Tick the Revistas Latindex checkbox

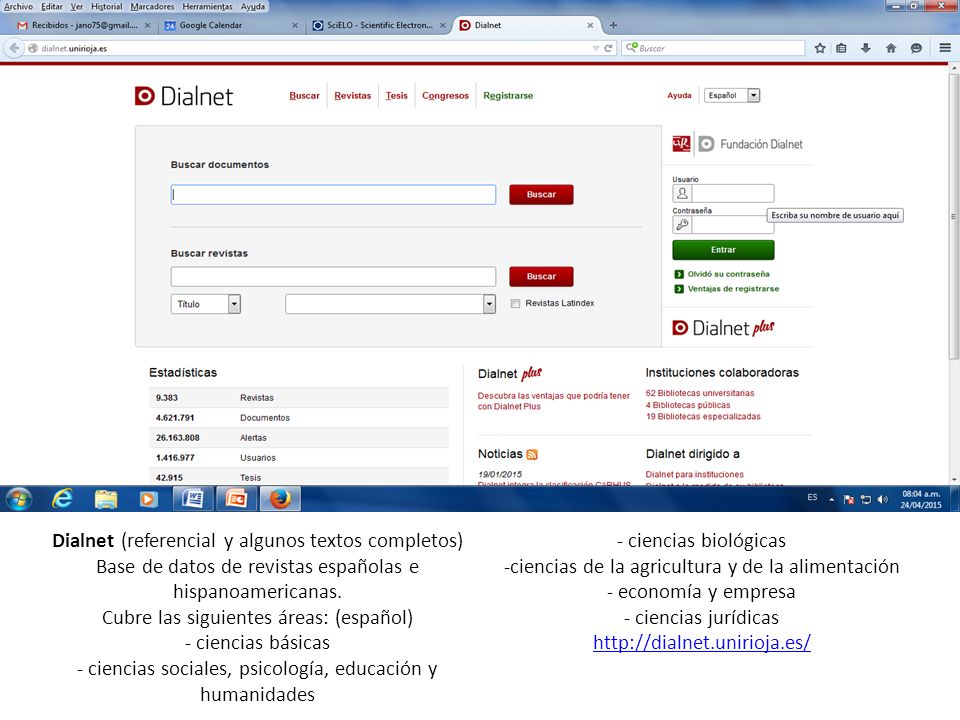(516, 304)
